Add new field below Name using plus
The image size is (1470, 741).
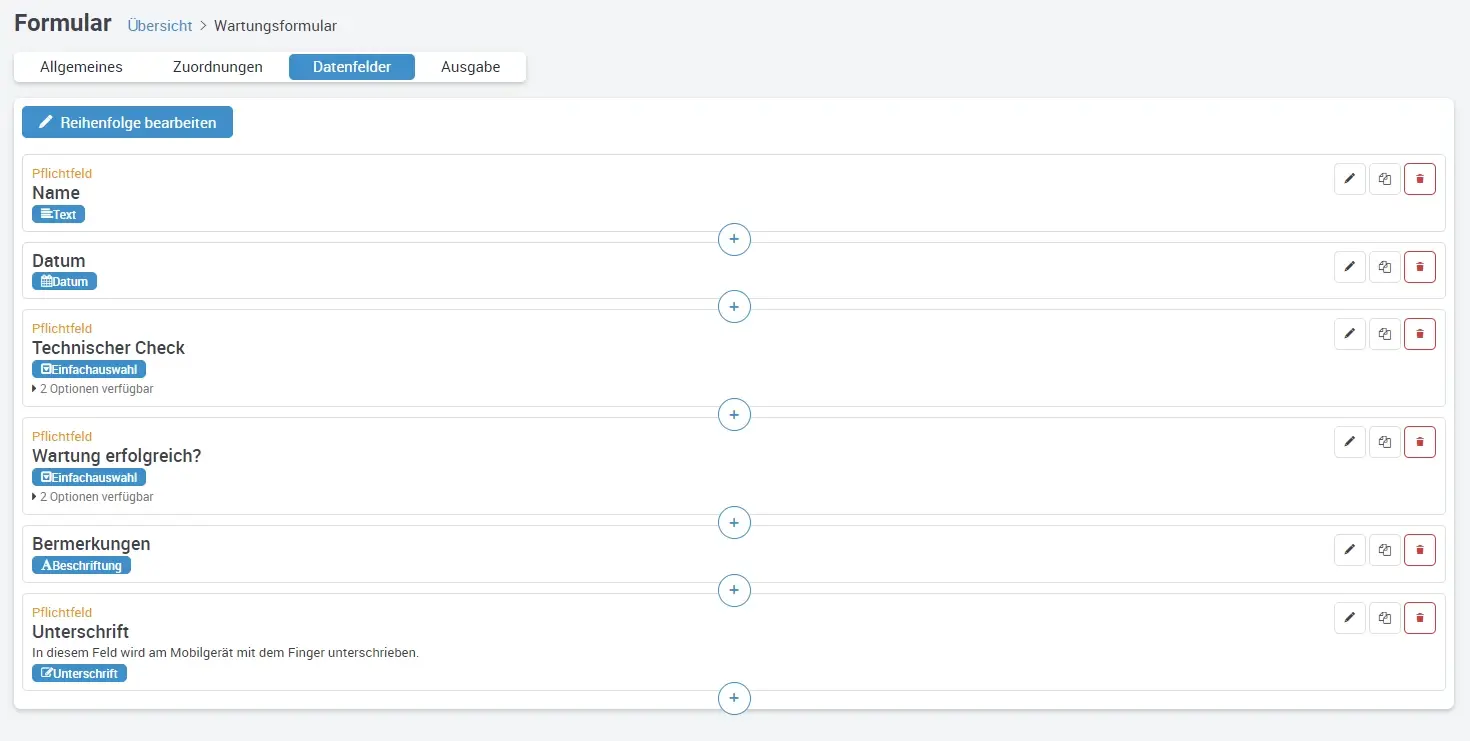point(734,240)
